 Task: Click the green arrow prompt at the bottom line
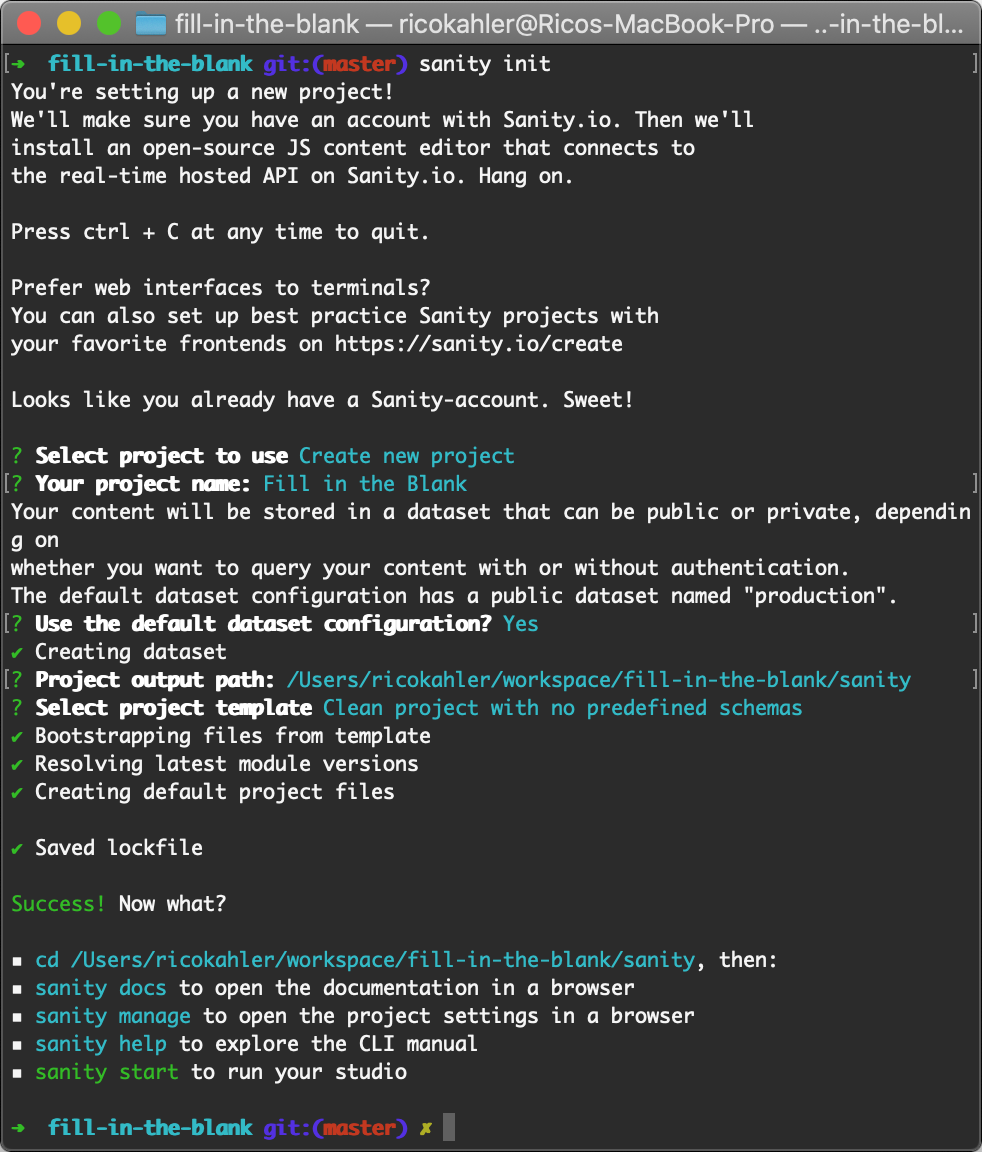pos(17,1127)
